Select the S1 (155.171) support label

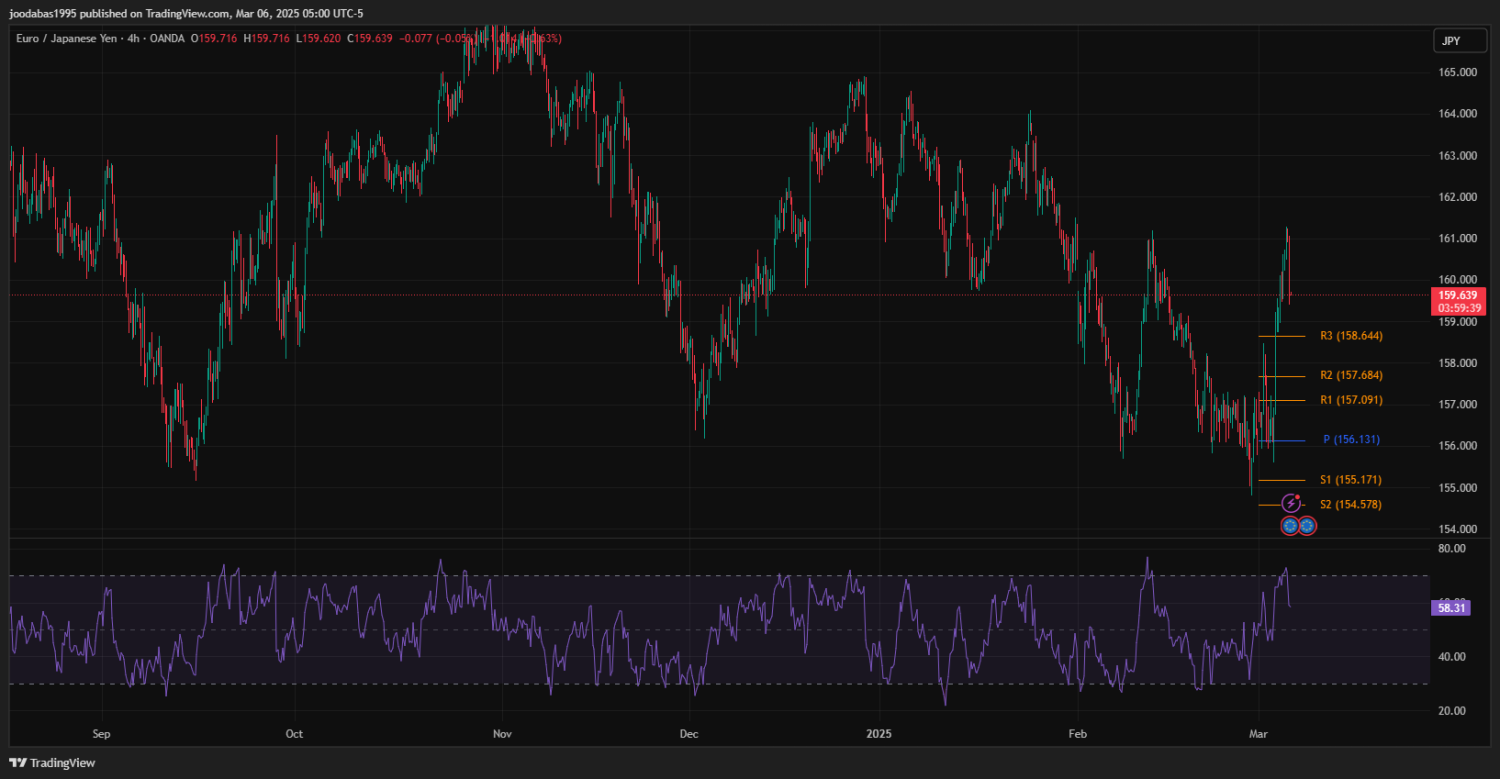coord(1351,480)
